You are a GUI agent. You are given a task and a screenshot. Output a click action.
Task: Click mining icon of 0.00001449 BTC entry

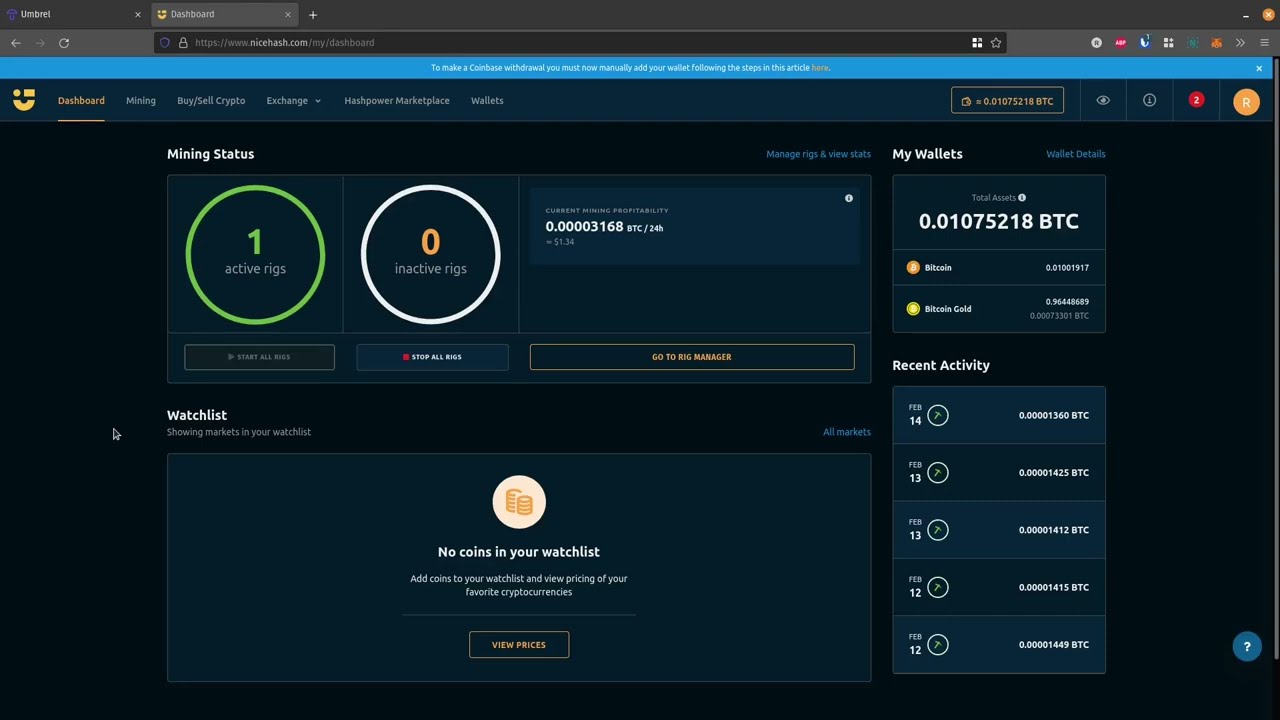coord(937,645)
